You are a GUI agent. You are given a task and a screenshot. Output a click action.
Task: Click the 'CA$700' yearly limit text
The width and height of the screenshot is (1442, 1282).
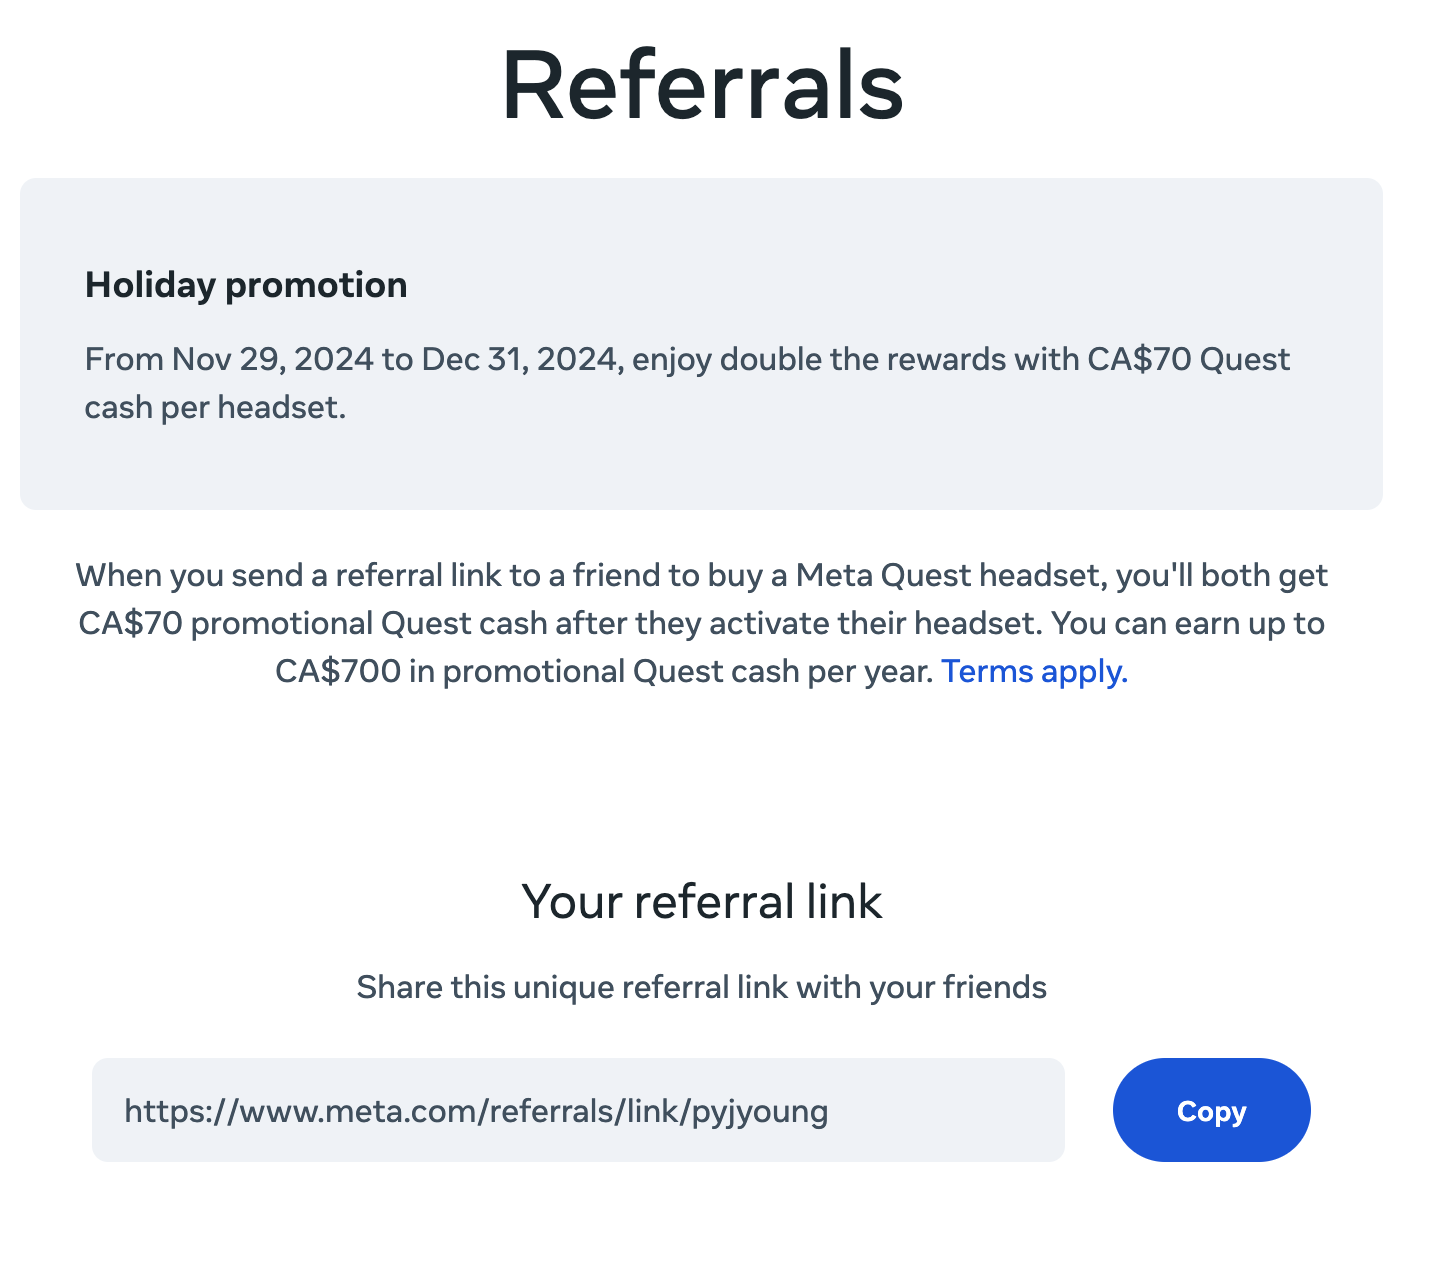[338, 671]
